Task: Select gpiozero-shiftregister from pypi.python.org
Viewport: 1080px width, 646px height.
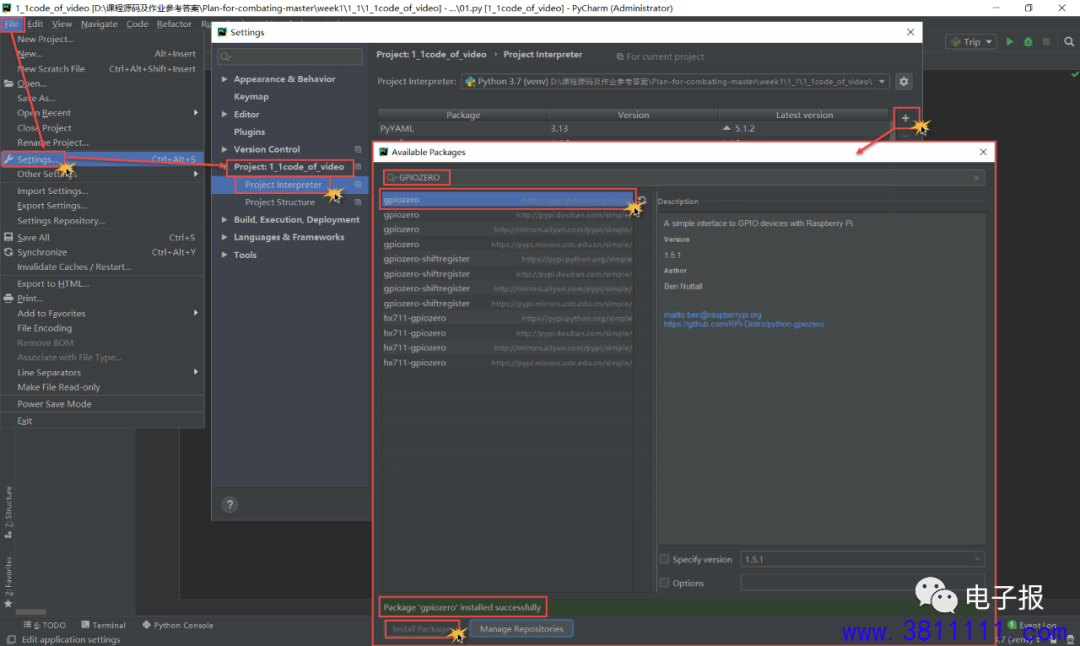Action: coord(508,259)
